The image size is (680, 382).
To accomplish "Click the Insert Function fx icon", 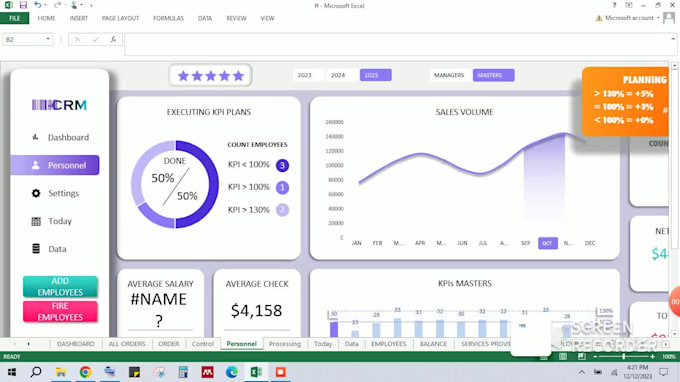I will pyautogui.click(x=113, y=39).
